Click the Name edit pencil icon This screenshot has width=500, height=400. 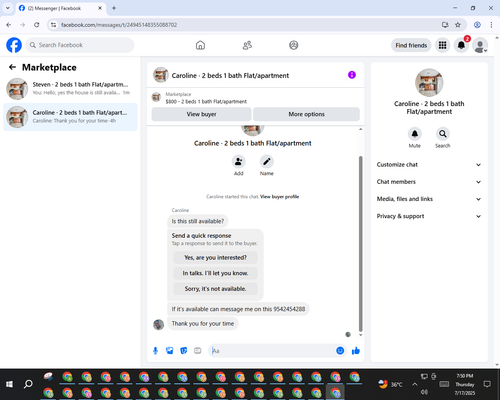pyautogui.click(x=267, y=162)
